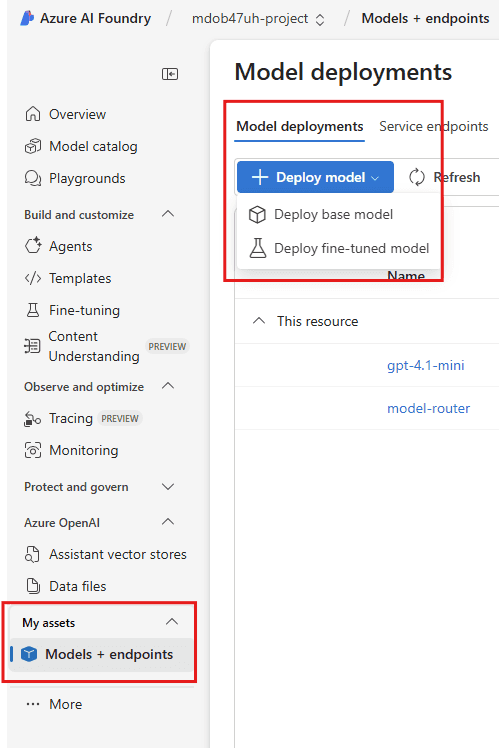Click the Name column header
The height and width of the screenshot is (748, 499).
pos(406,276)
